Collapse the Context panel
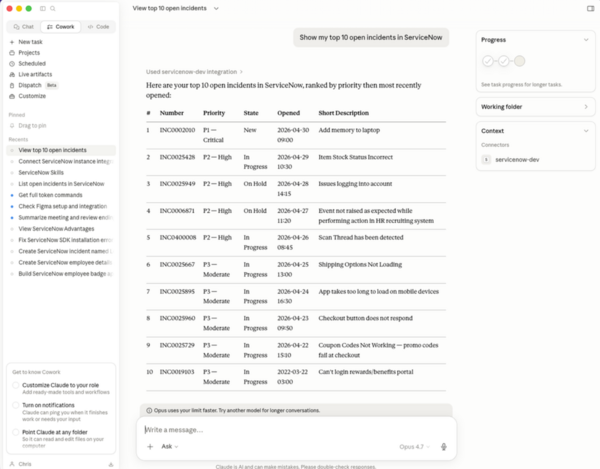Image resolution: width=600 pixels, height=469 pixels. 586,131
